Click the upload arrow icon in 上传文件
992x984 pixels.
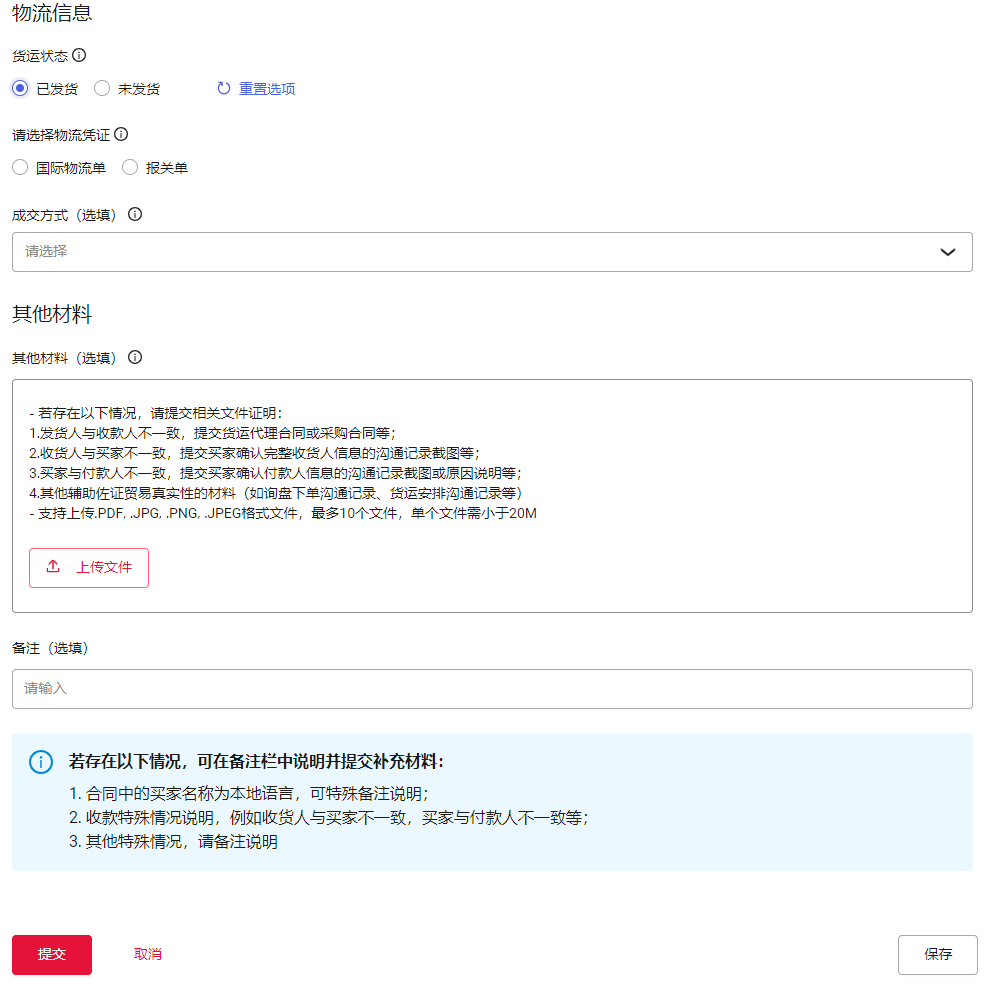point(54,567)
